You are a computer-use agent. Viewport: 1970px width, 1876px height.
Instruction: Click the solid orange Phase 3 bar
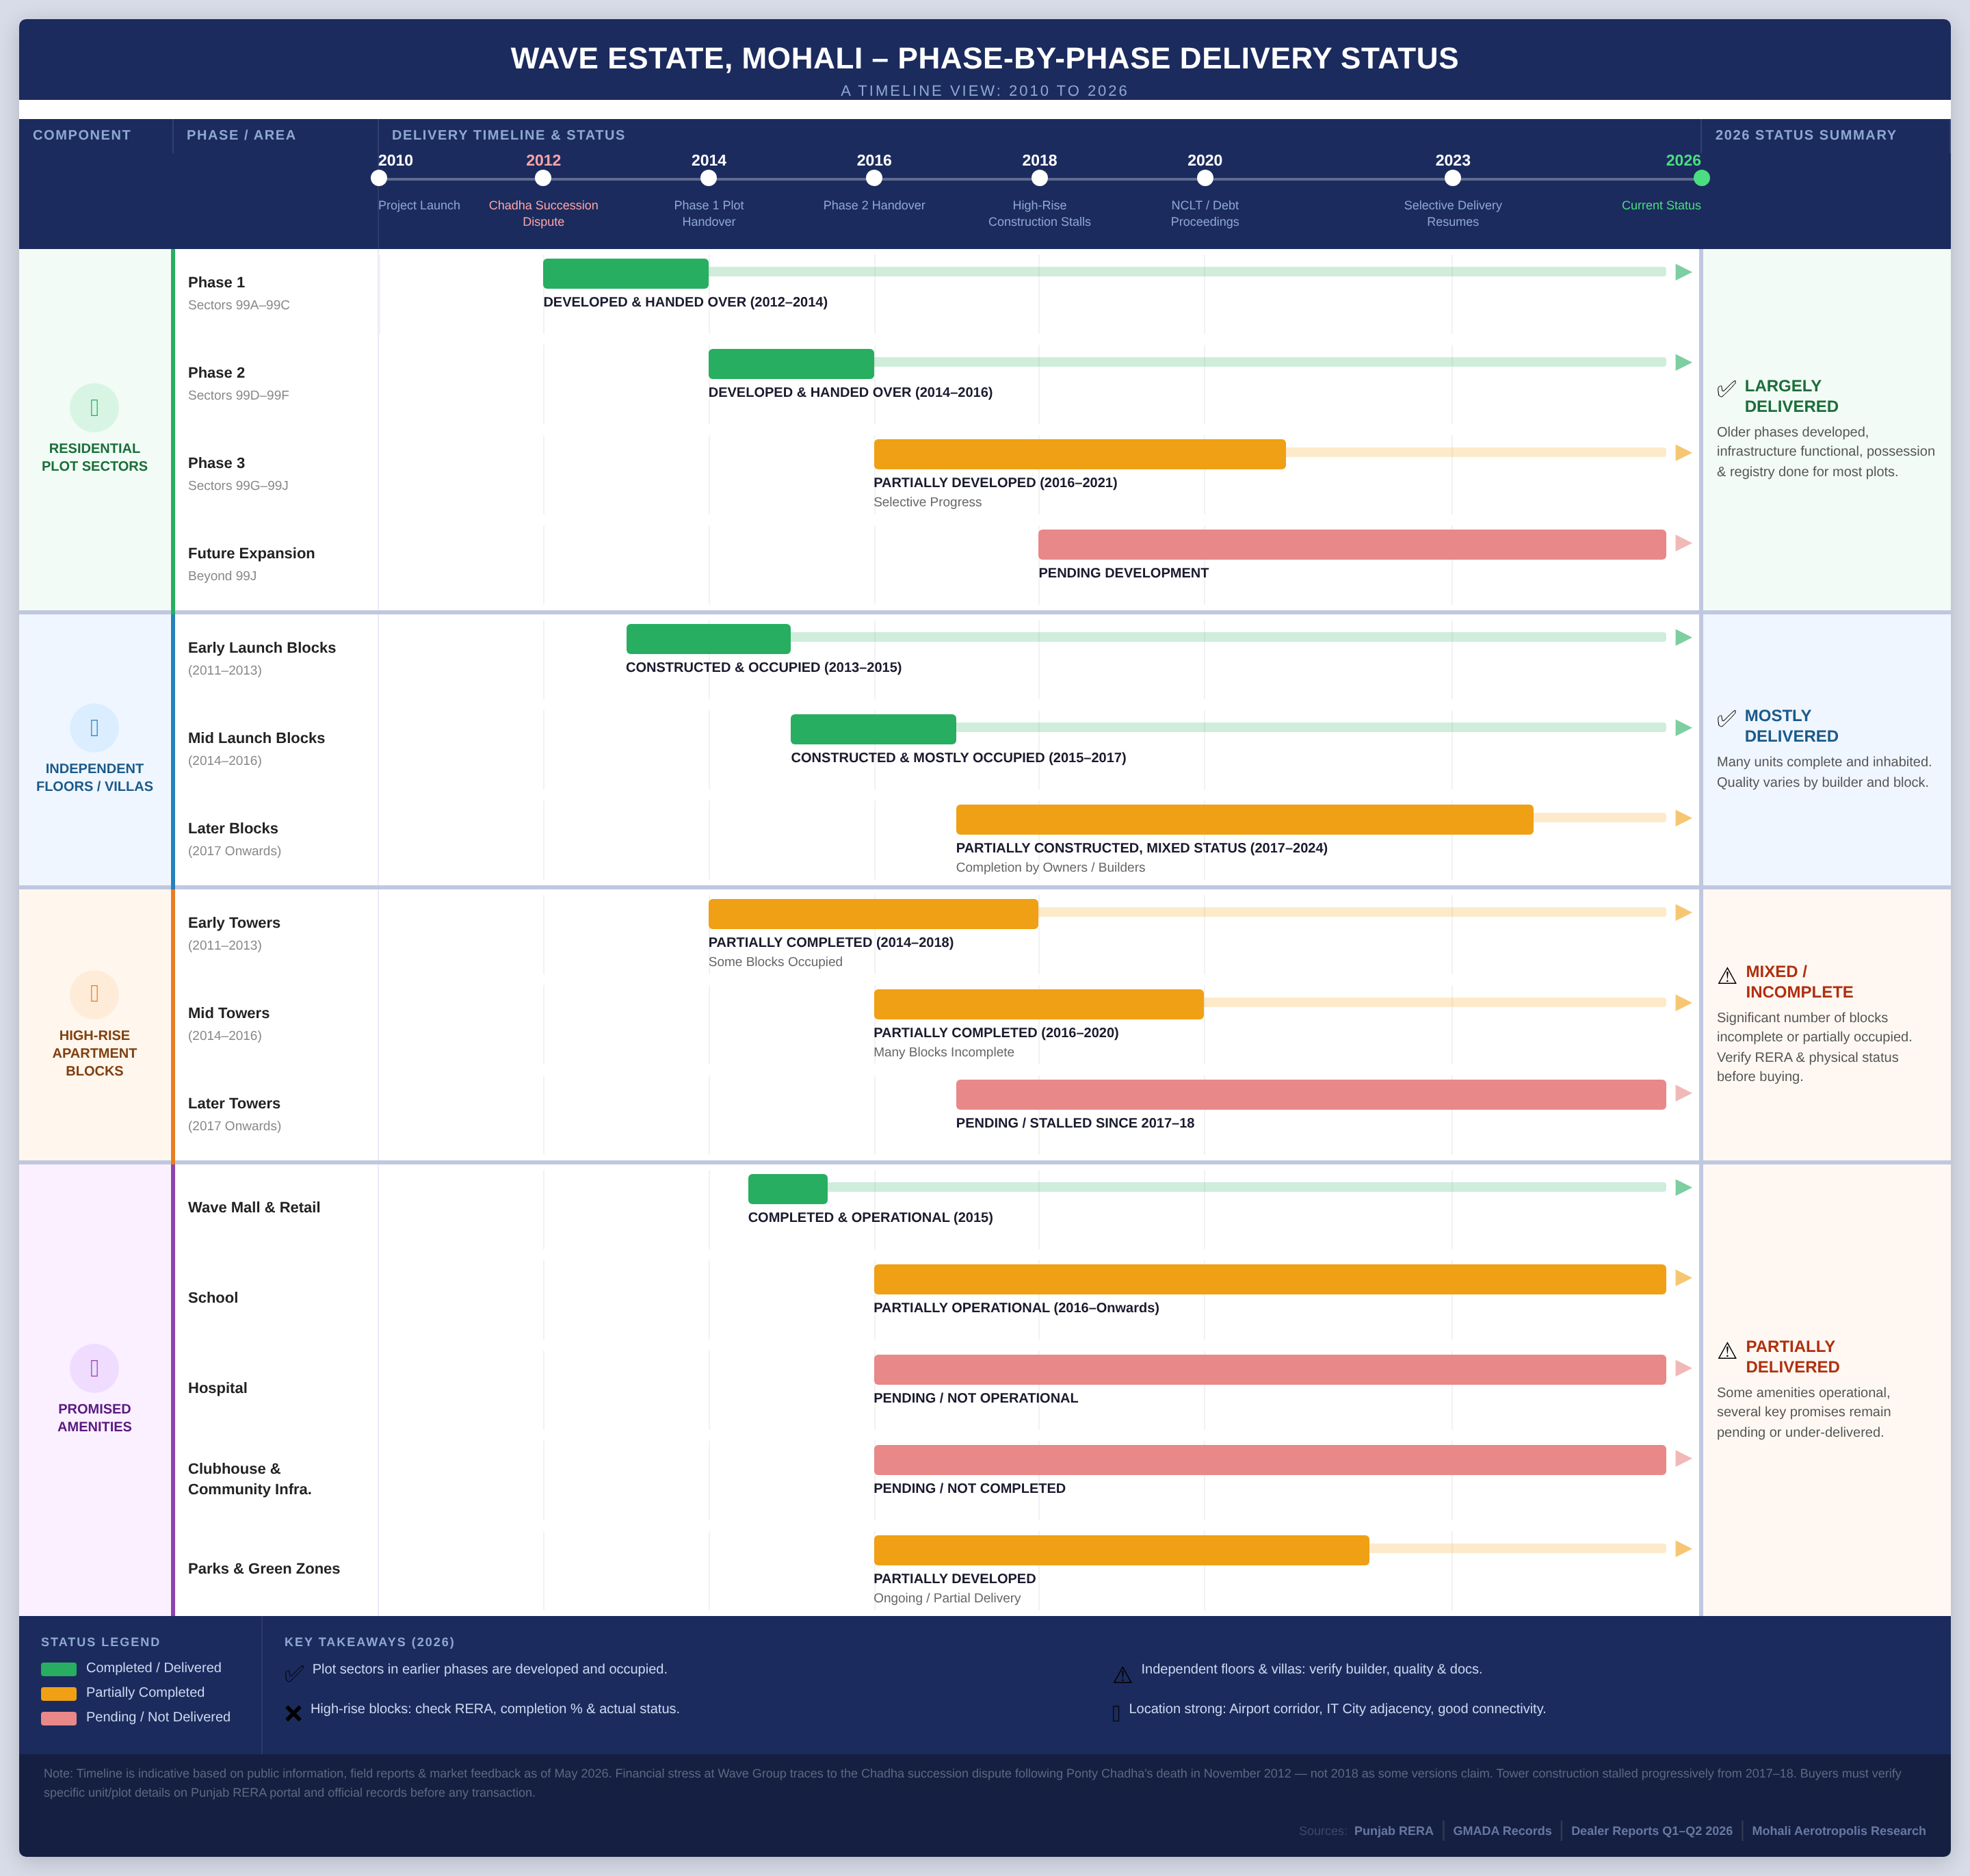coord(1080,454)
